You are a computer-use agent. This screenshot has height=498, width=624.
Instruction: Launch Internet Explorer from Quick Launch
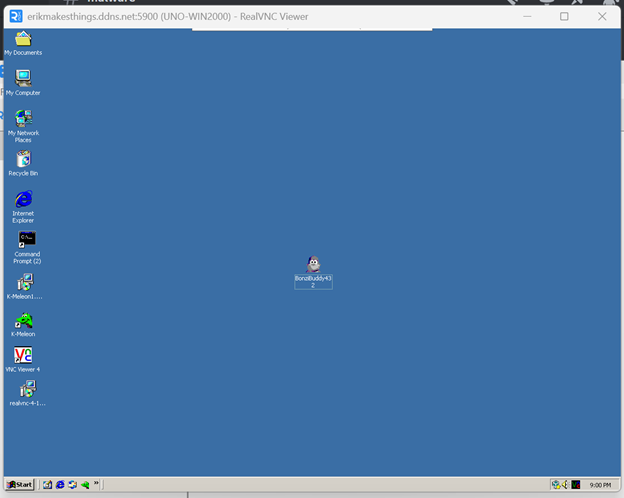(60, 484)
